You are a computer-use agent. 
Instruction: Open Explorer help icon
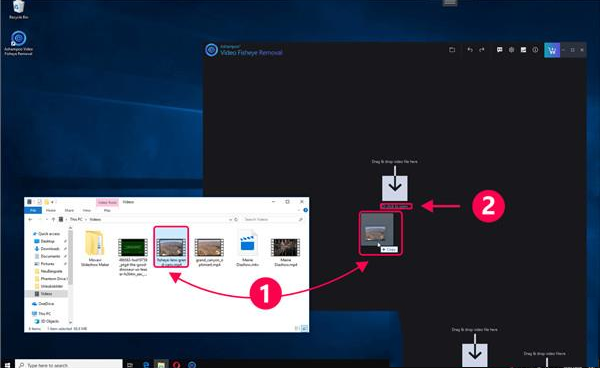coord(305,210)
